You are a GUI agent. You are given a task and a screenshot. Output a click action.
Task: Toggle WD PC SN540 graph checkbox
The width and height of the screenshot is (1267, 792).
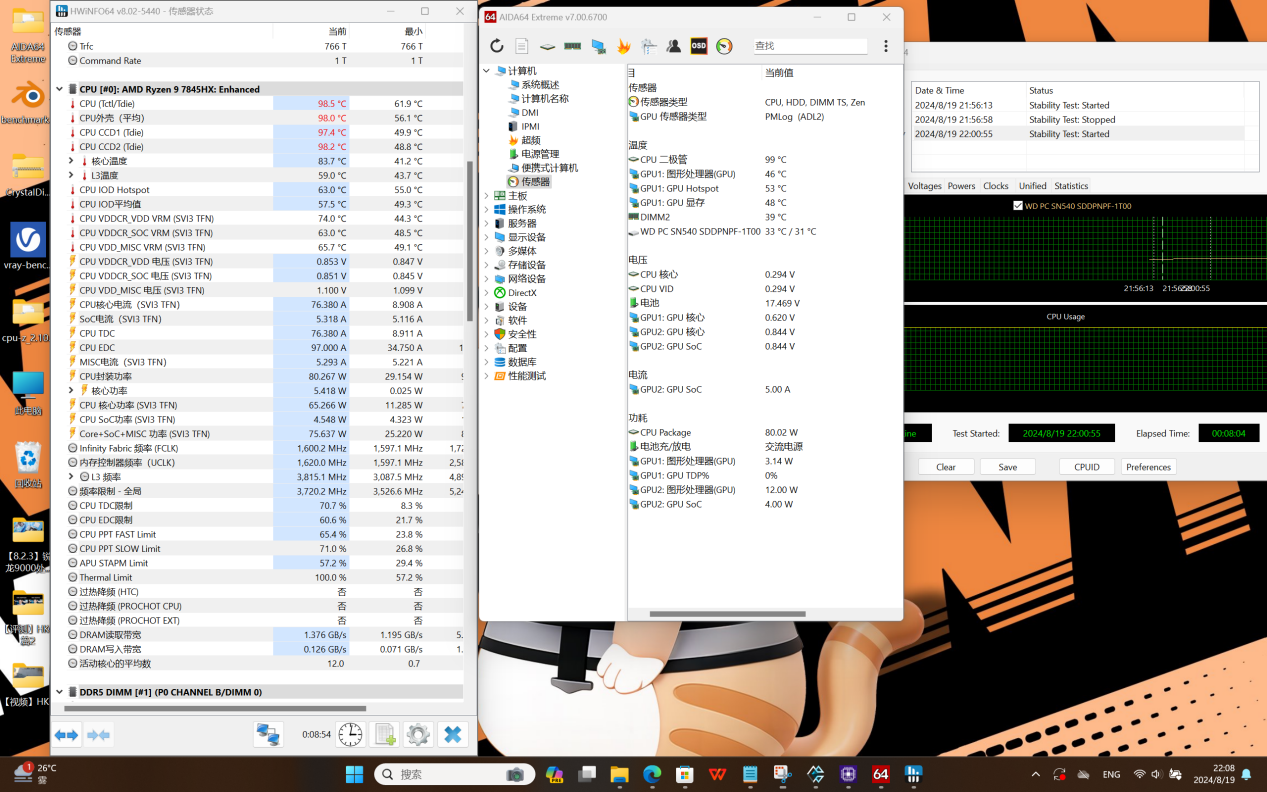(1018, 206)
